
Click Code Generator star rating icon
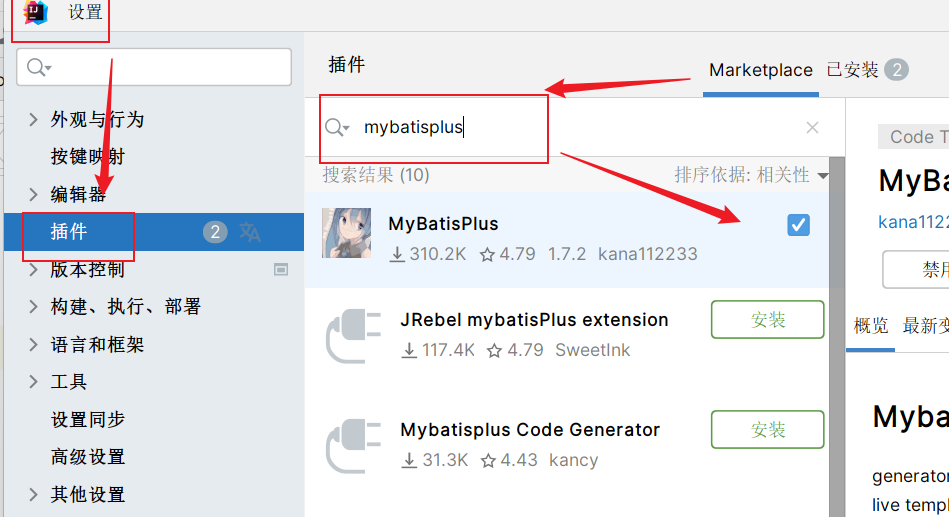click(488, 461)
